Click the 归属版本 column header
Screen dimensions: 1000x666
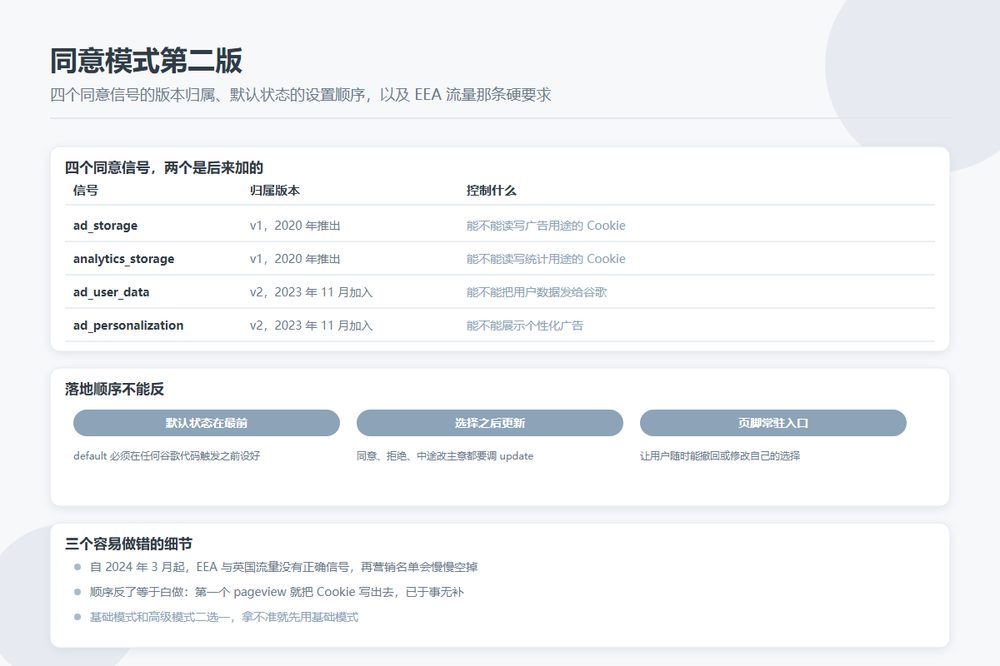274,190
